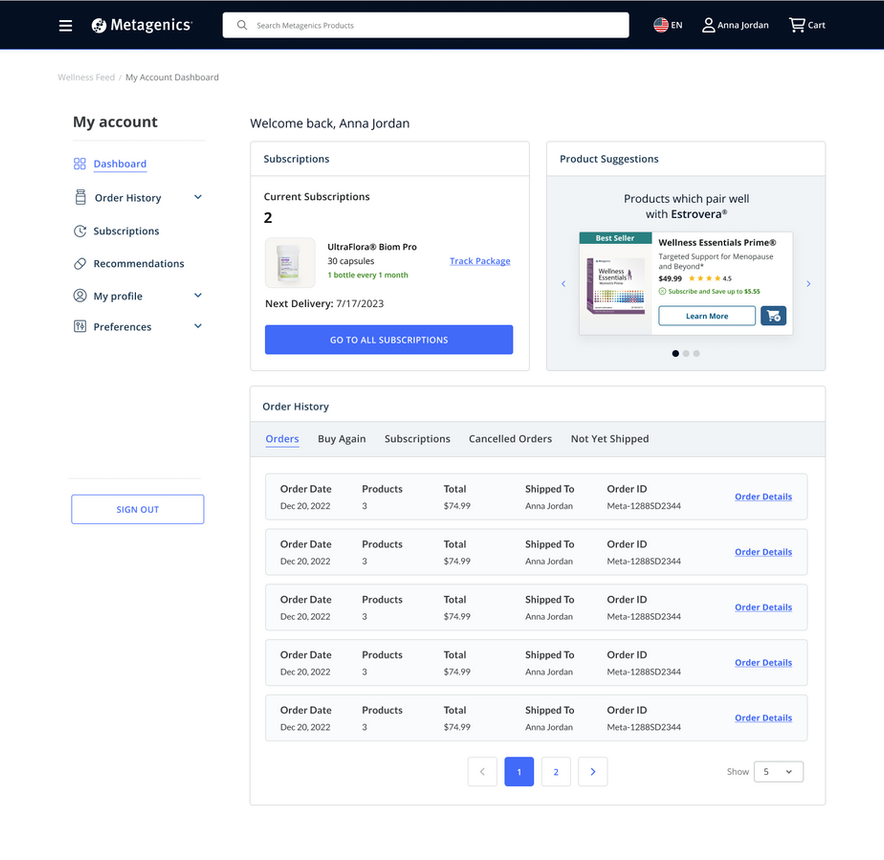This screenshot has height=860, width=884.
Task: Select the third carousel dot
Action: coord(697,354)
